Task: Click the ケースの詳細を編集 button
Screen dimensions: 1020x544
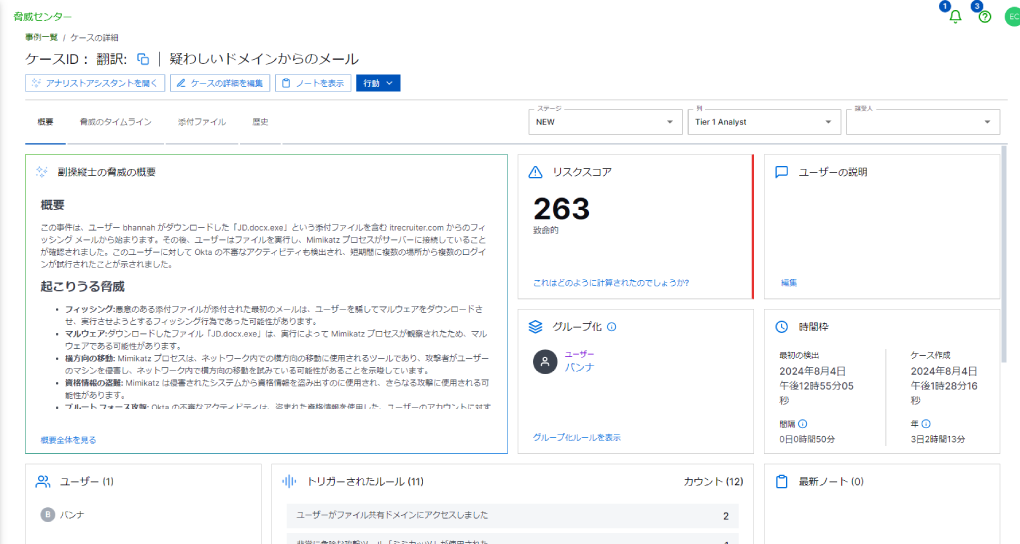Action: pyautogui.click(x=220, y=83)
